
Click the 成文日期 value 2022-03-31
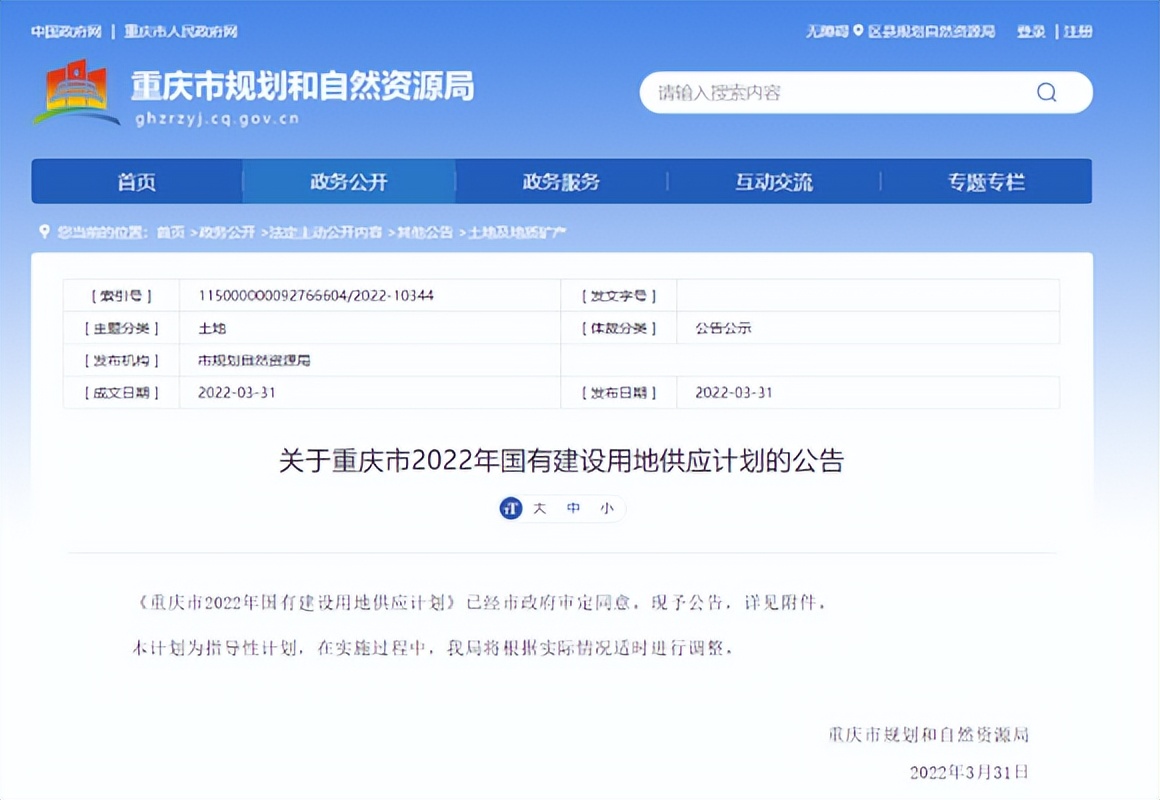tap(237, 392)
